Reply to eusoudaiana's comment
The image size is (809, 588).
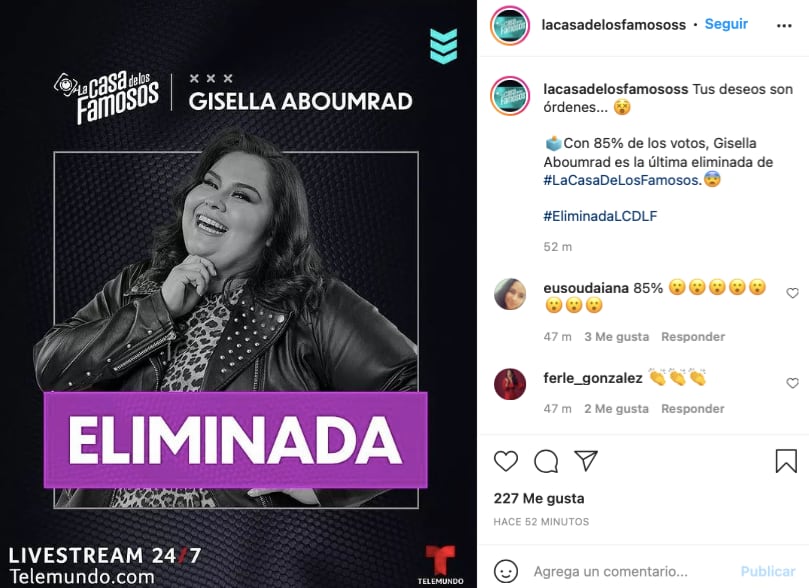coord(693,337)
